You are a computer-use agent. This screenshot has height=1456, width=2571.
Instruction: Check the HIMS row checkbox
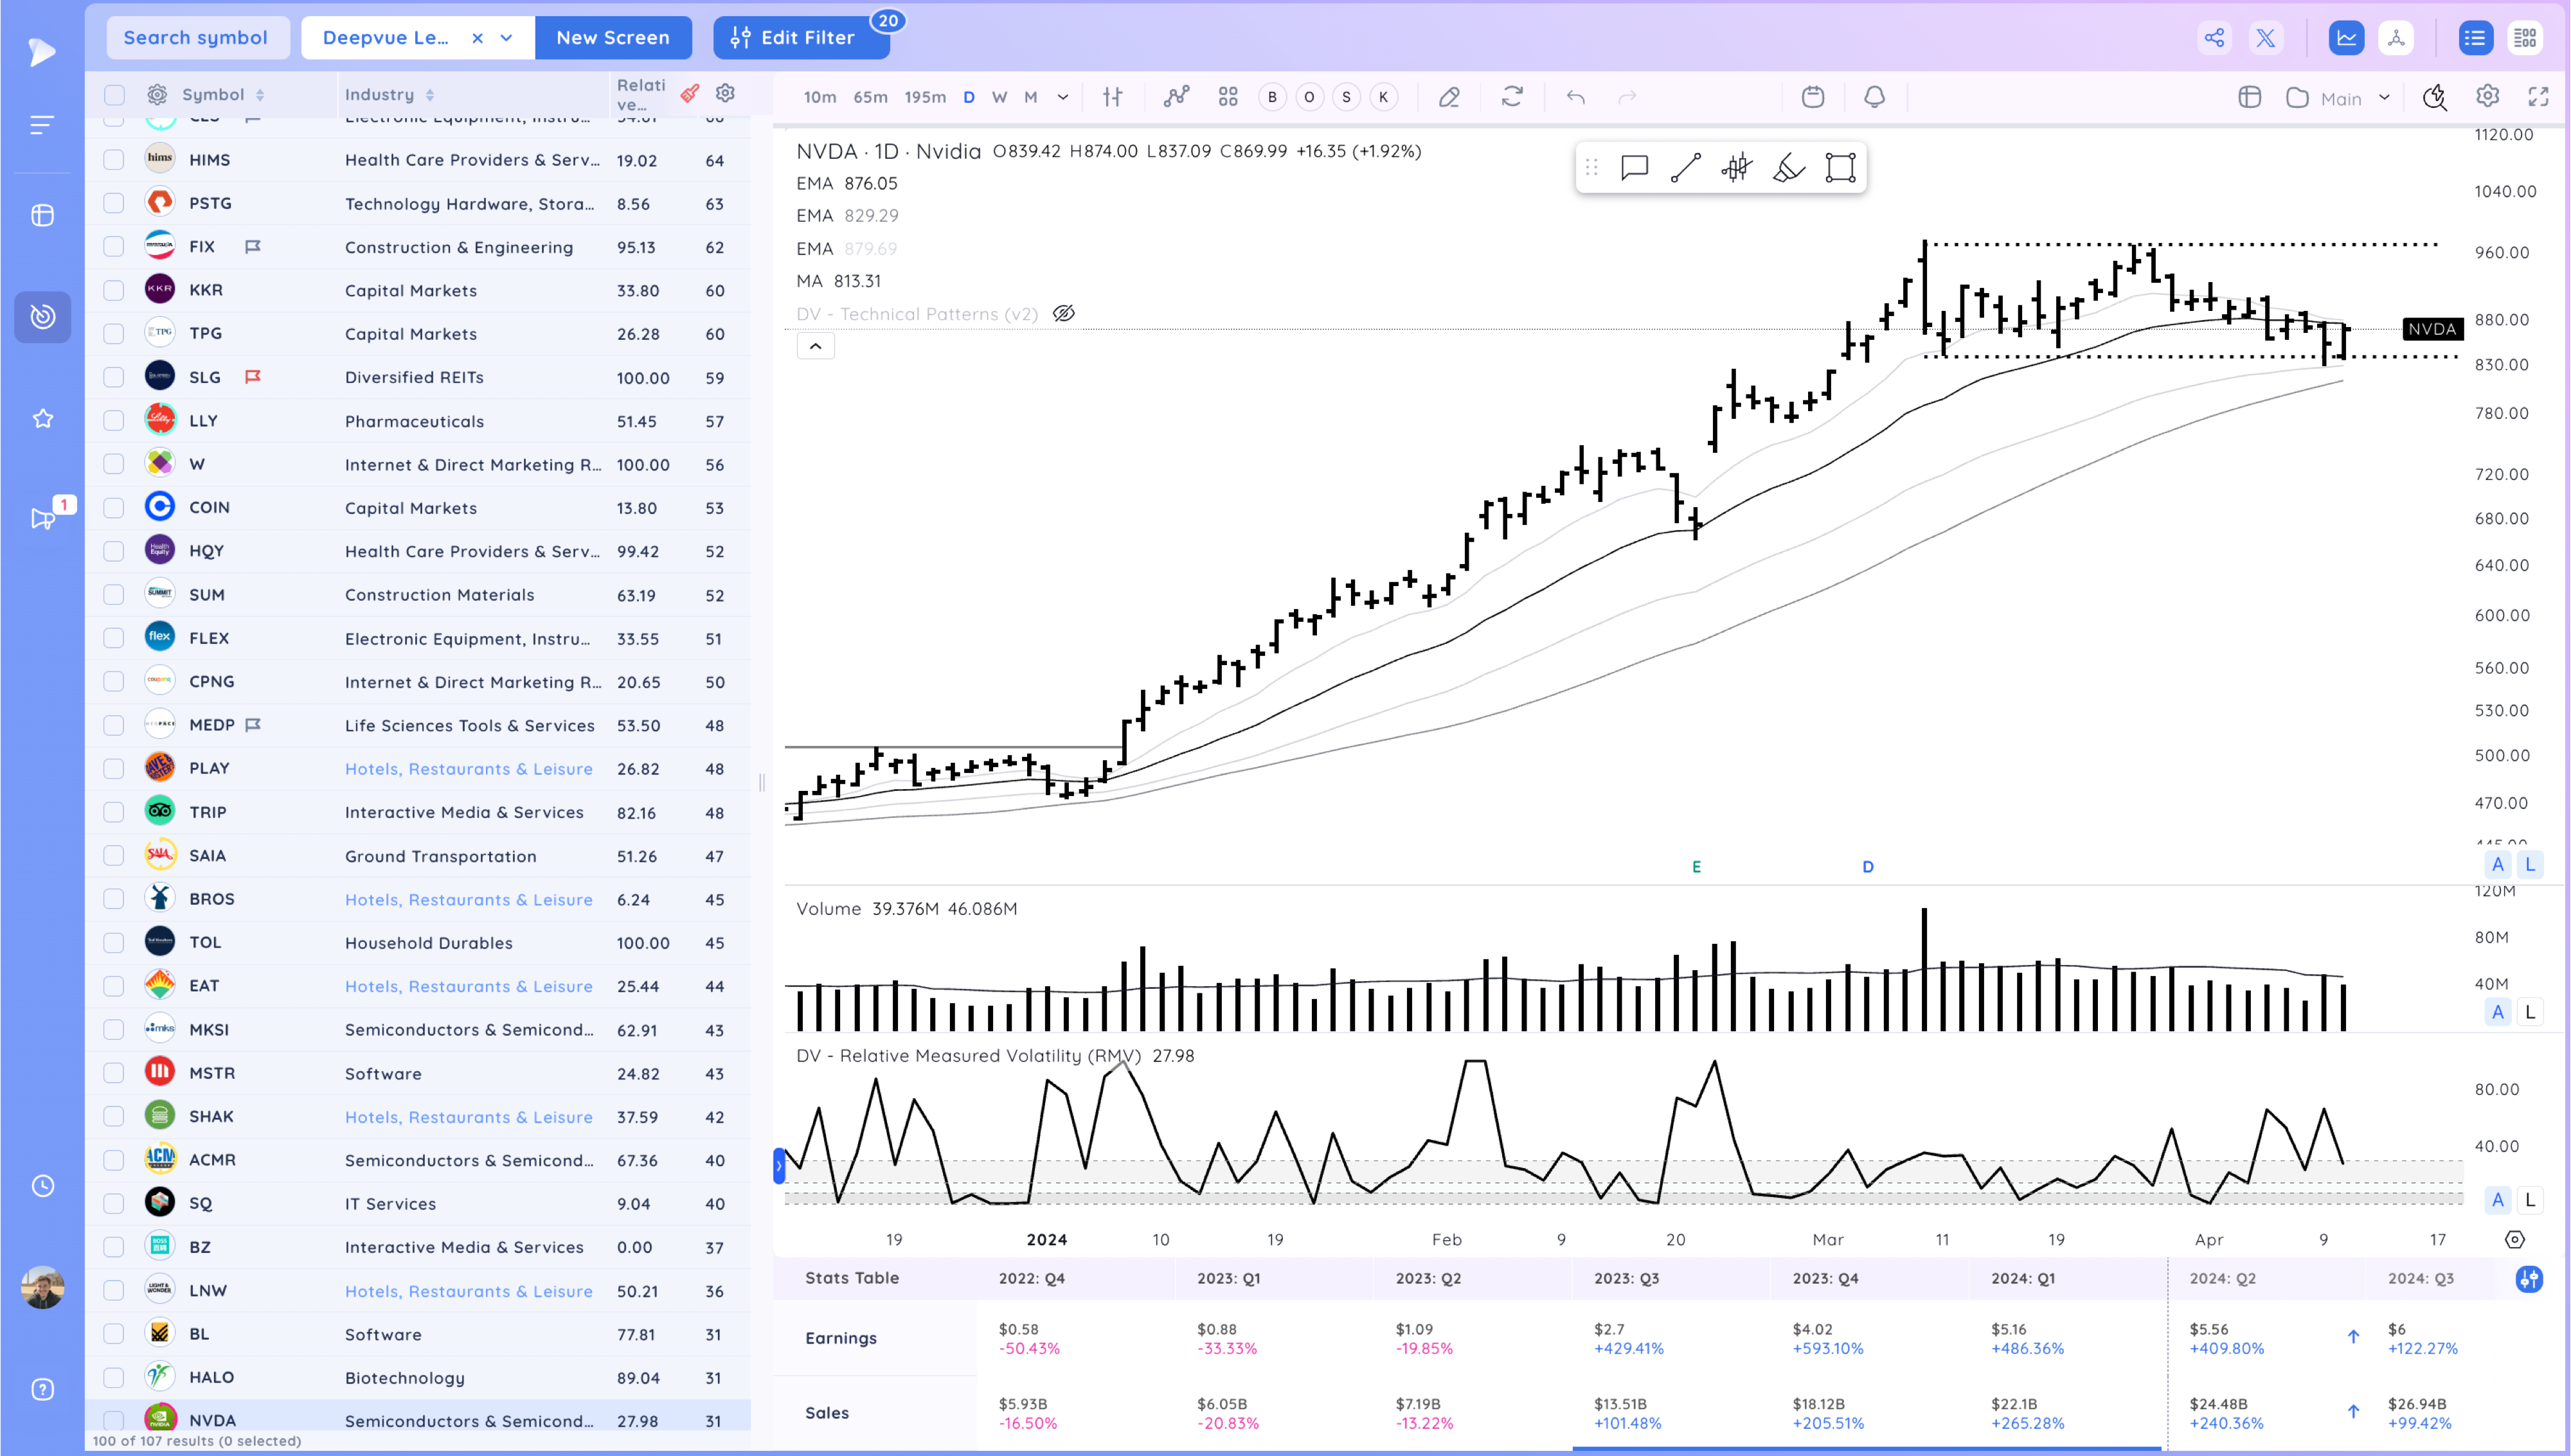114,160
